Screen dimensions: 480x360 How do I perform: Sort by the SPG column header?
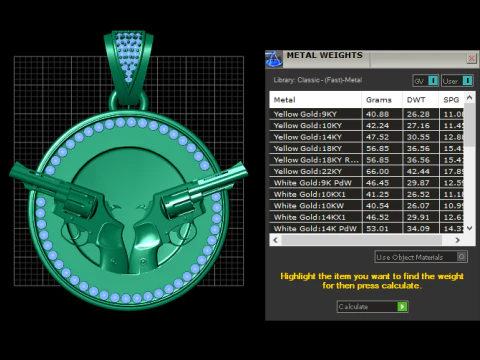(x=451, y=100)
